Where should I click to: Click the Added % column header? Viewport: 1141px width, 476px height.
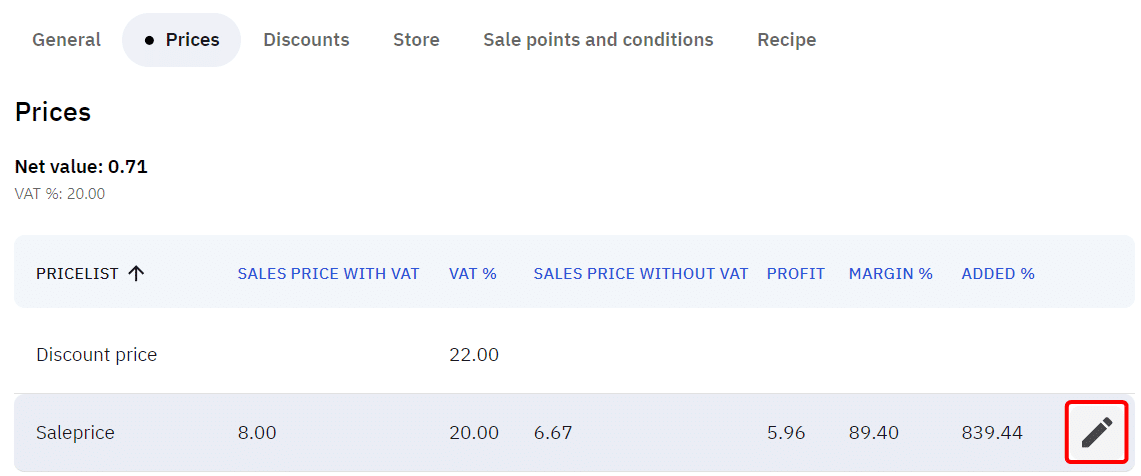[997, 273]
